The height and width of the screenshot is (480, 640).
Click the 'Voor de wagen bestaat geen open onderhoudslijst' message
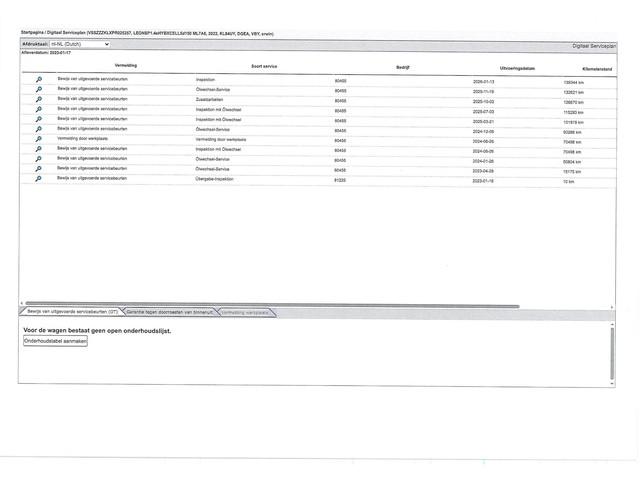97,331
